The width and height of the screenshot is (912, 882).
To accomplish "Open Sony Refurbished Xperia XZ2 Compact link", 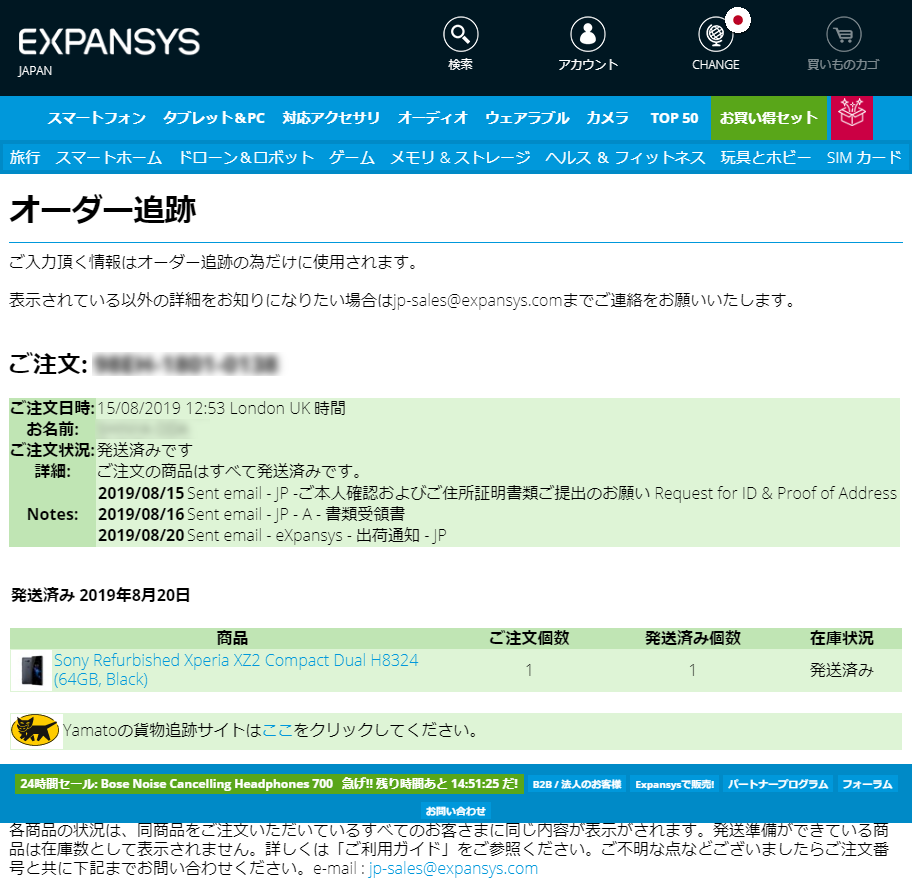I will [236, 670].
